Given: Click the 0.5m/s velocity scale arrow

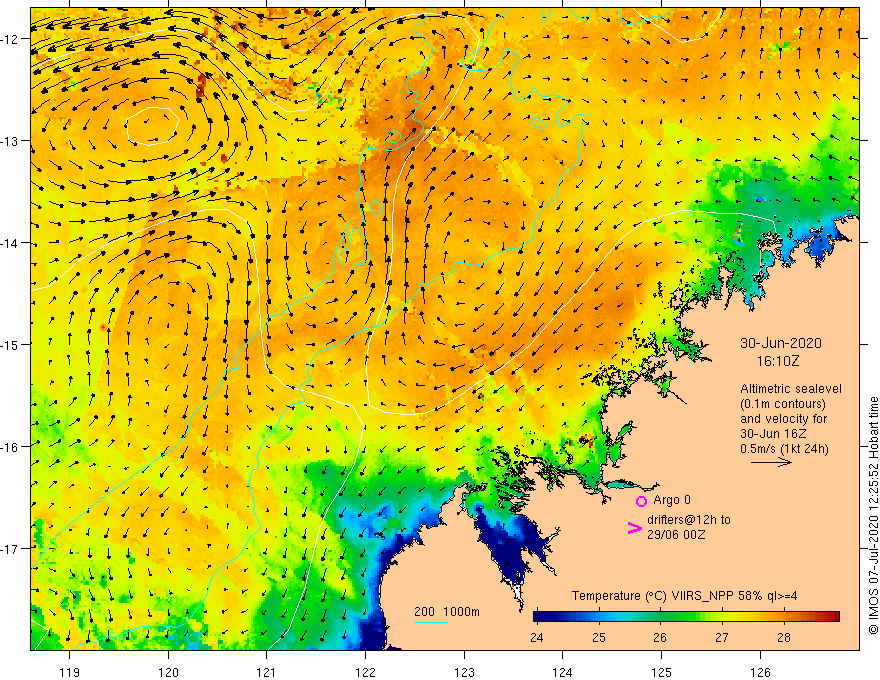Looking at the screenshot, I should [771, 462].
